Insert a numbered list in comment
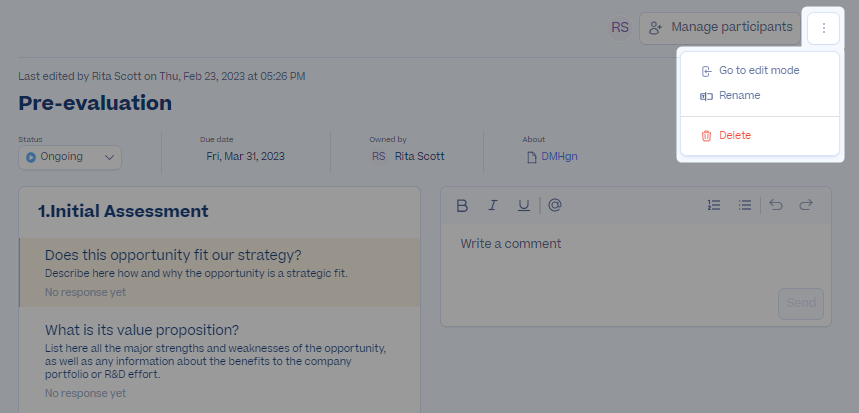859x413 pixels. (714, 205)
